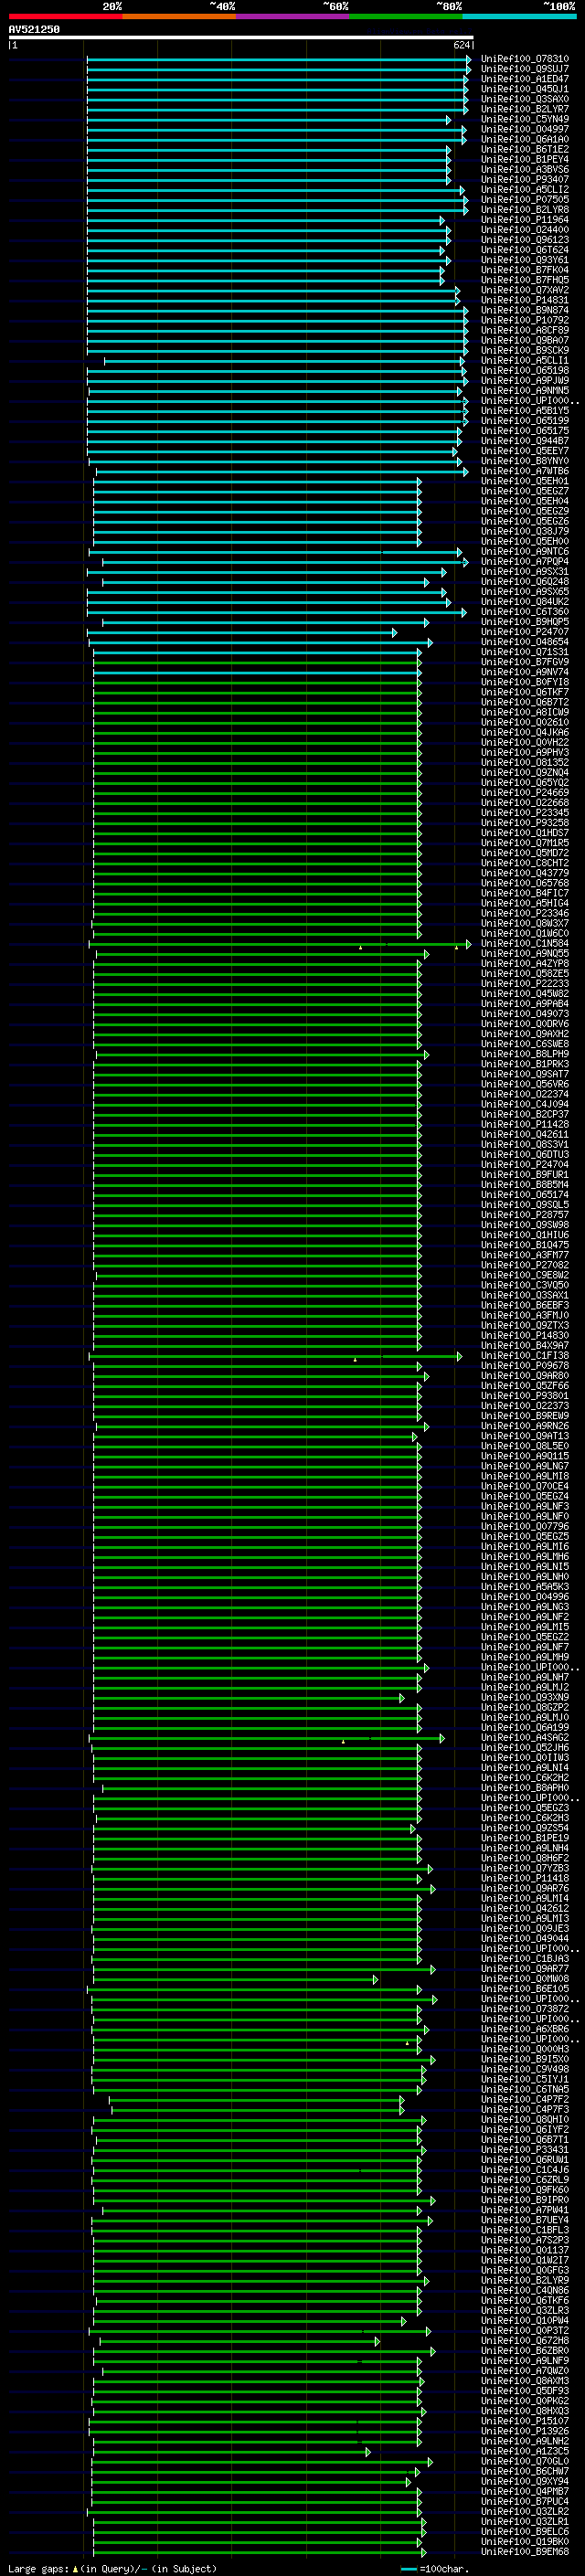585x2576 pixels.
Task: Select label UniRef100_B9EM68
Action: tap(525, 2553)
